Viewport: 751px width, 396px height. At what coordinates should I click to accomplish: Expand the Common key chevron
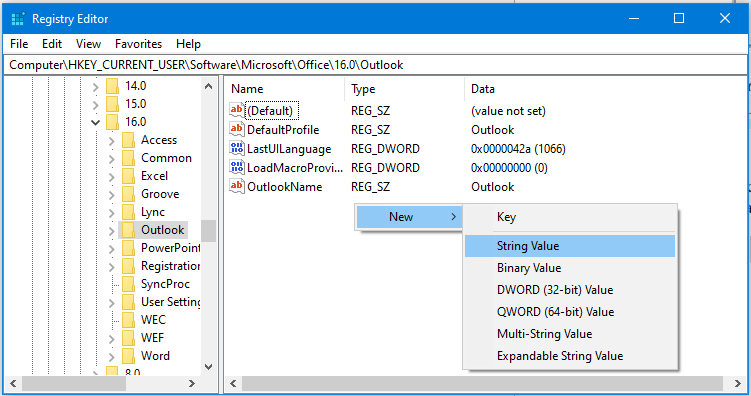tap(112, 159)
